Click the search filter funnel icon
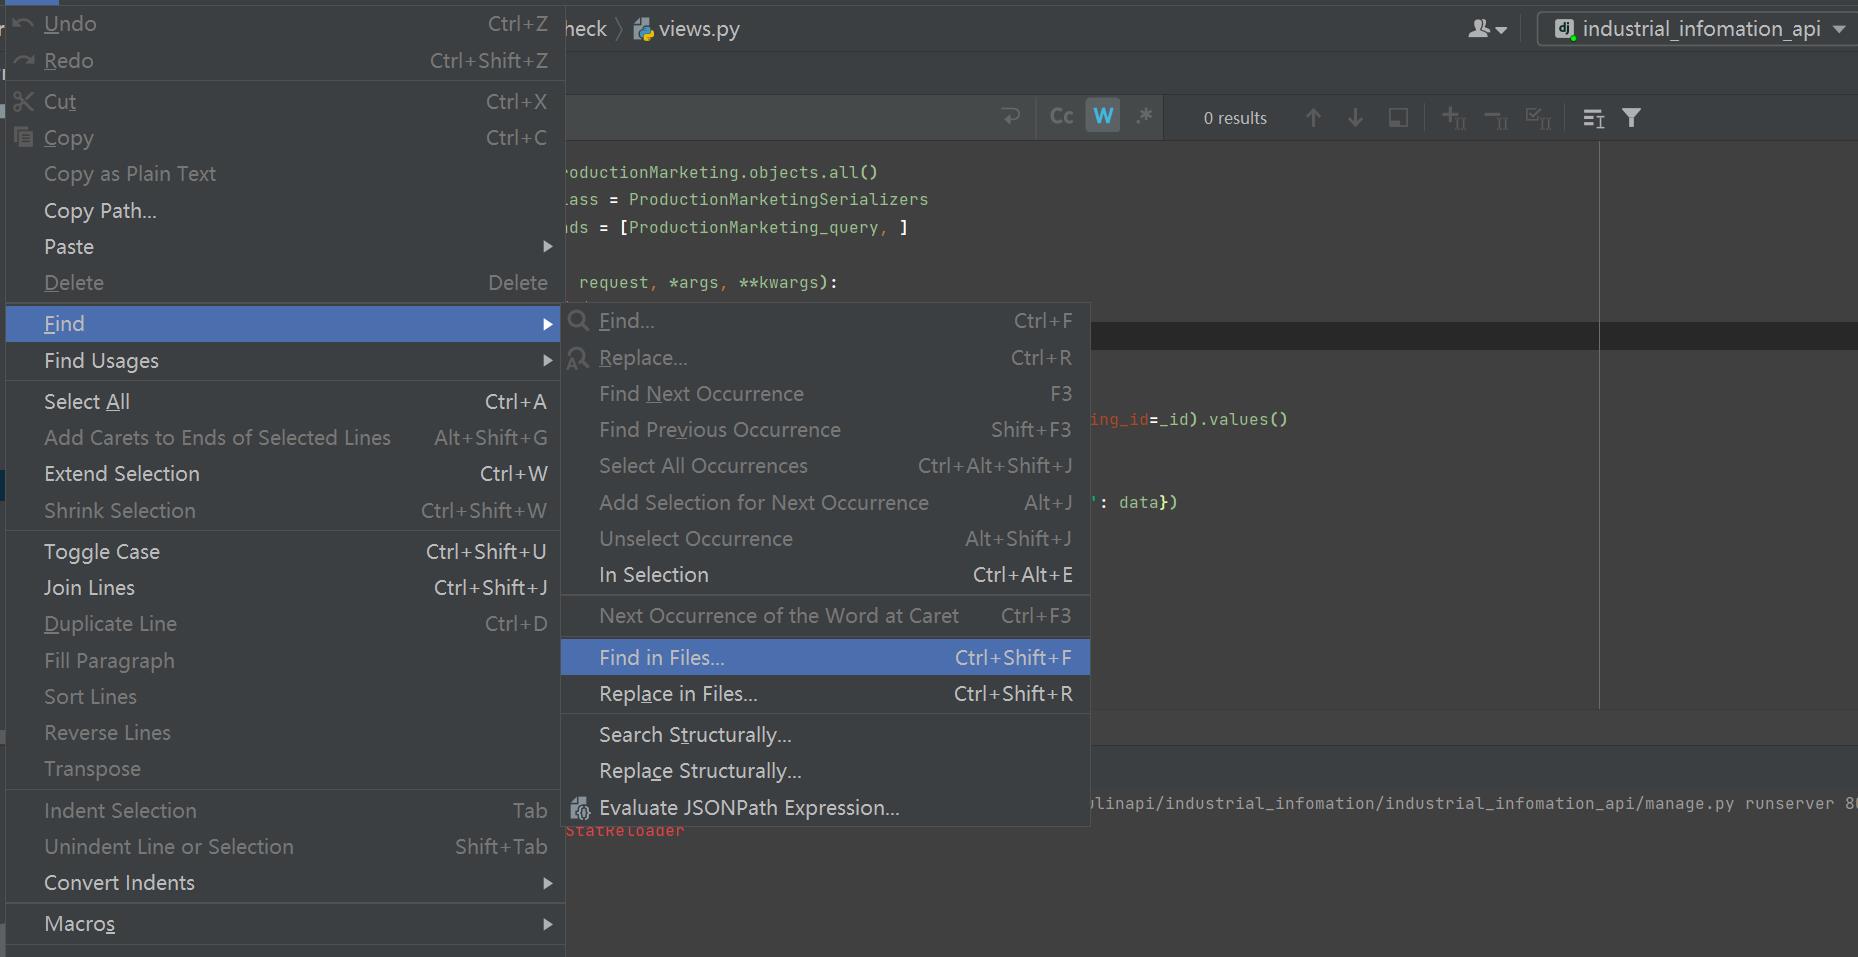The image size is (1858, 957). tap(1631, 118)
